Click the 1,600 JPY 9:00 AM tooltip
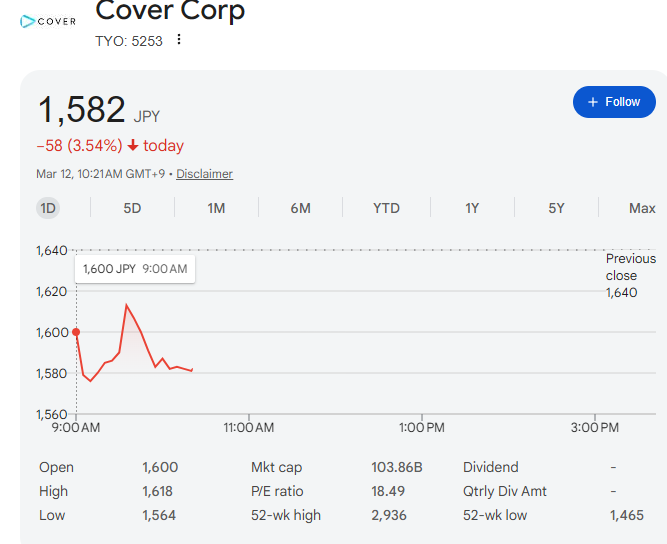The width and height of the screenshot is (667, 544). pos(135,269)
